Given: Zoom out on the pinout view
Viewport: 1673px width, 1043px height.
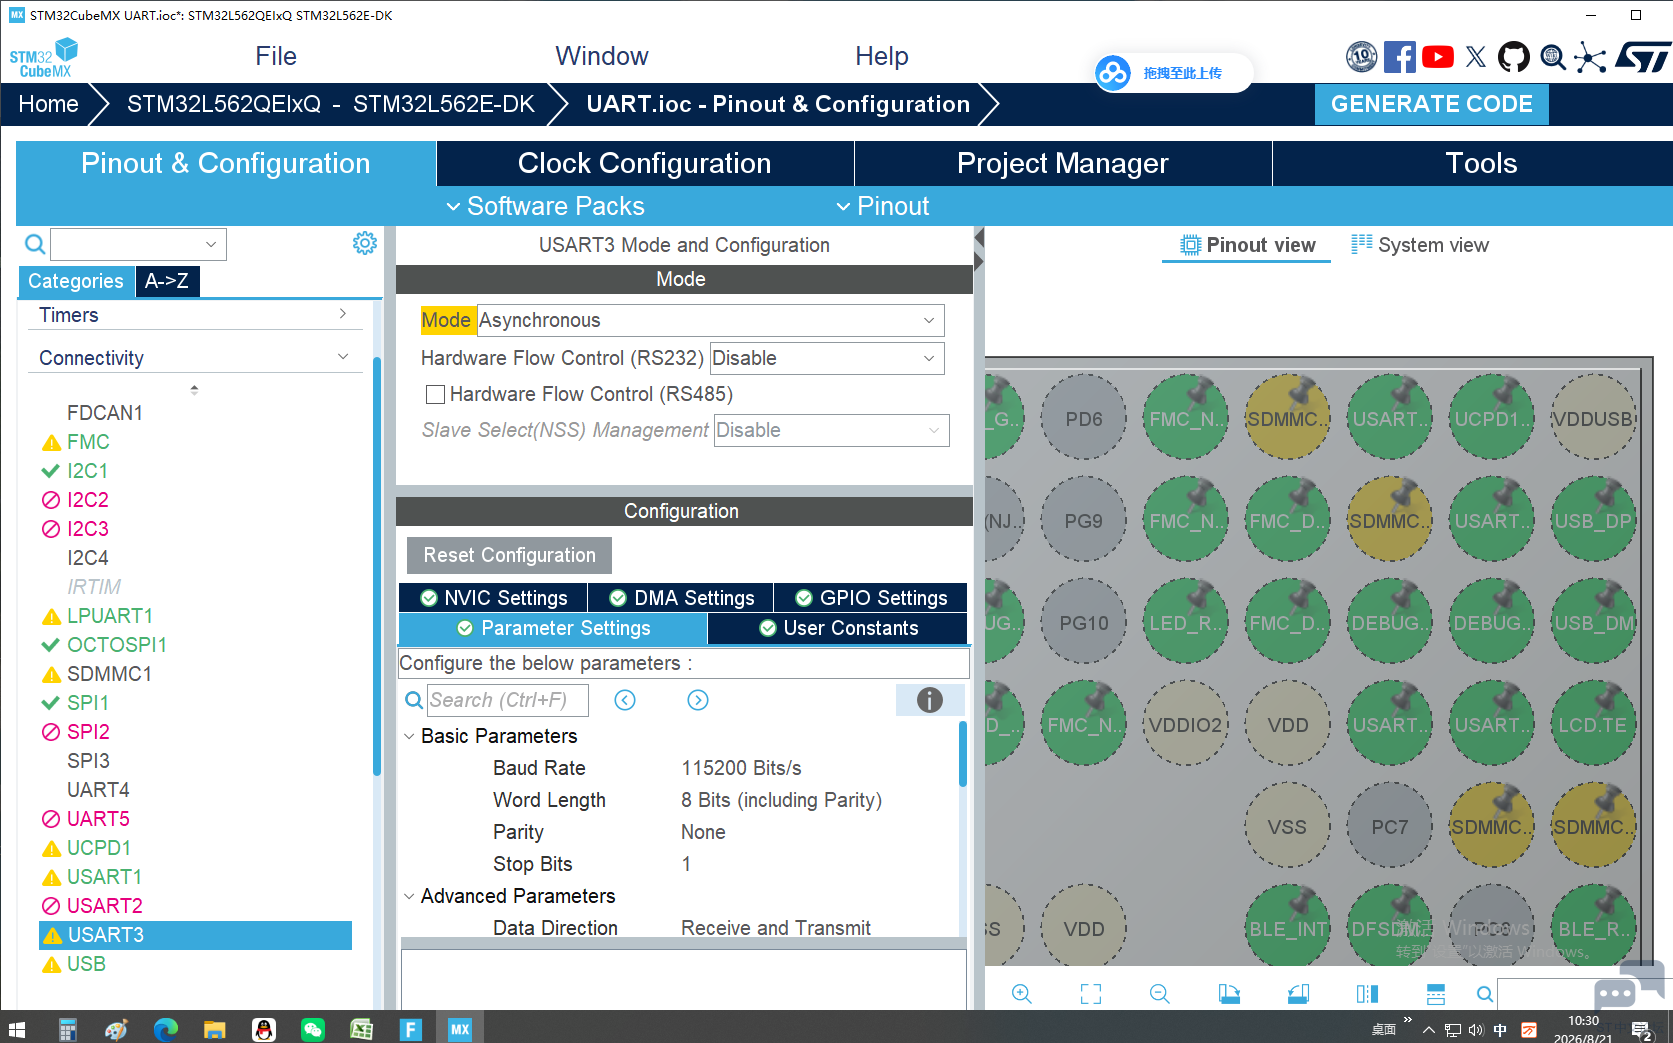Looking at the screenshot, I should 1160,993.
